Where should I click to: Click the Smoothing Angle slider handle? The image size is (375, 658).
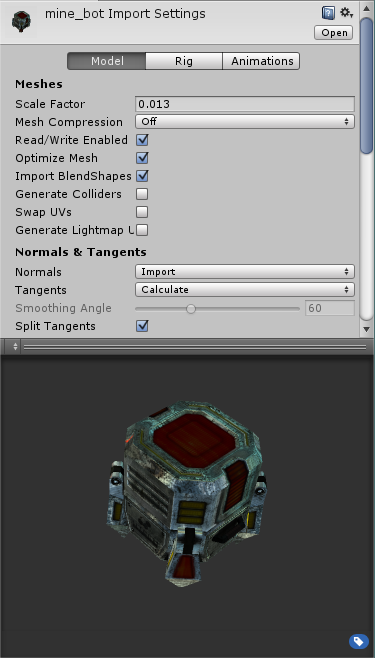[x=191, y=309]
